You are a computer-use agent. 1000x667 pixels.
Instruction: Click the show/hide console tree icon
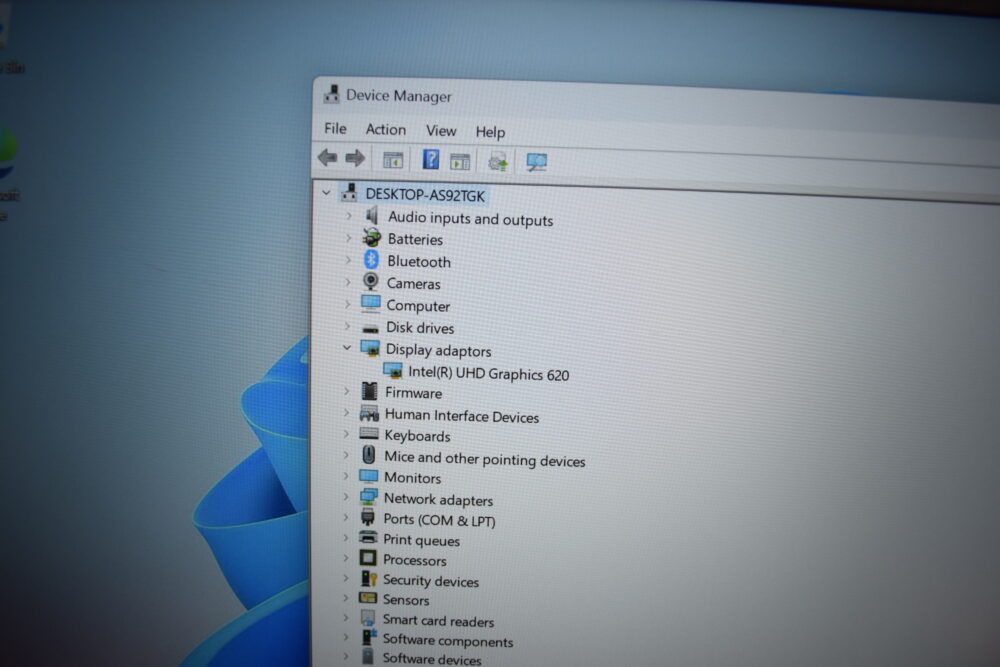click(393, 159)
